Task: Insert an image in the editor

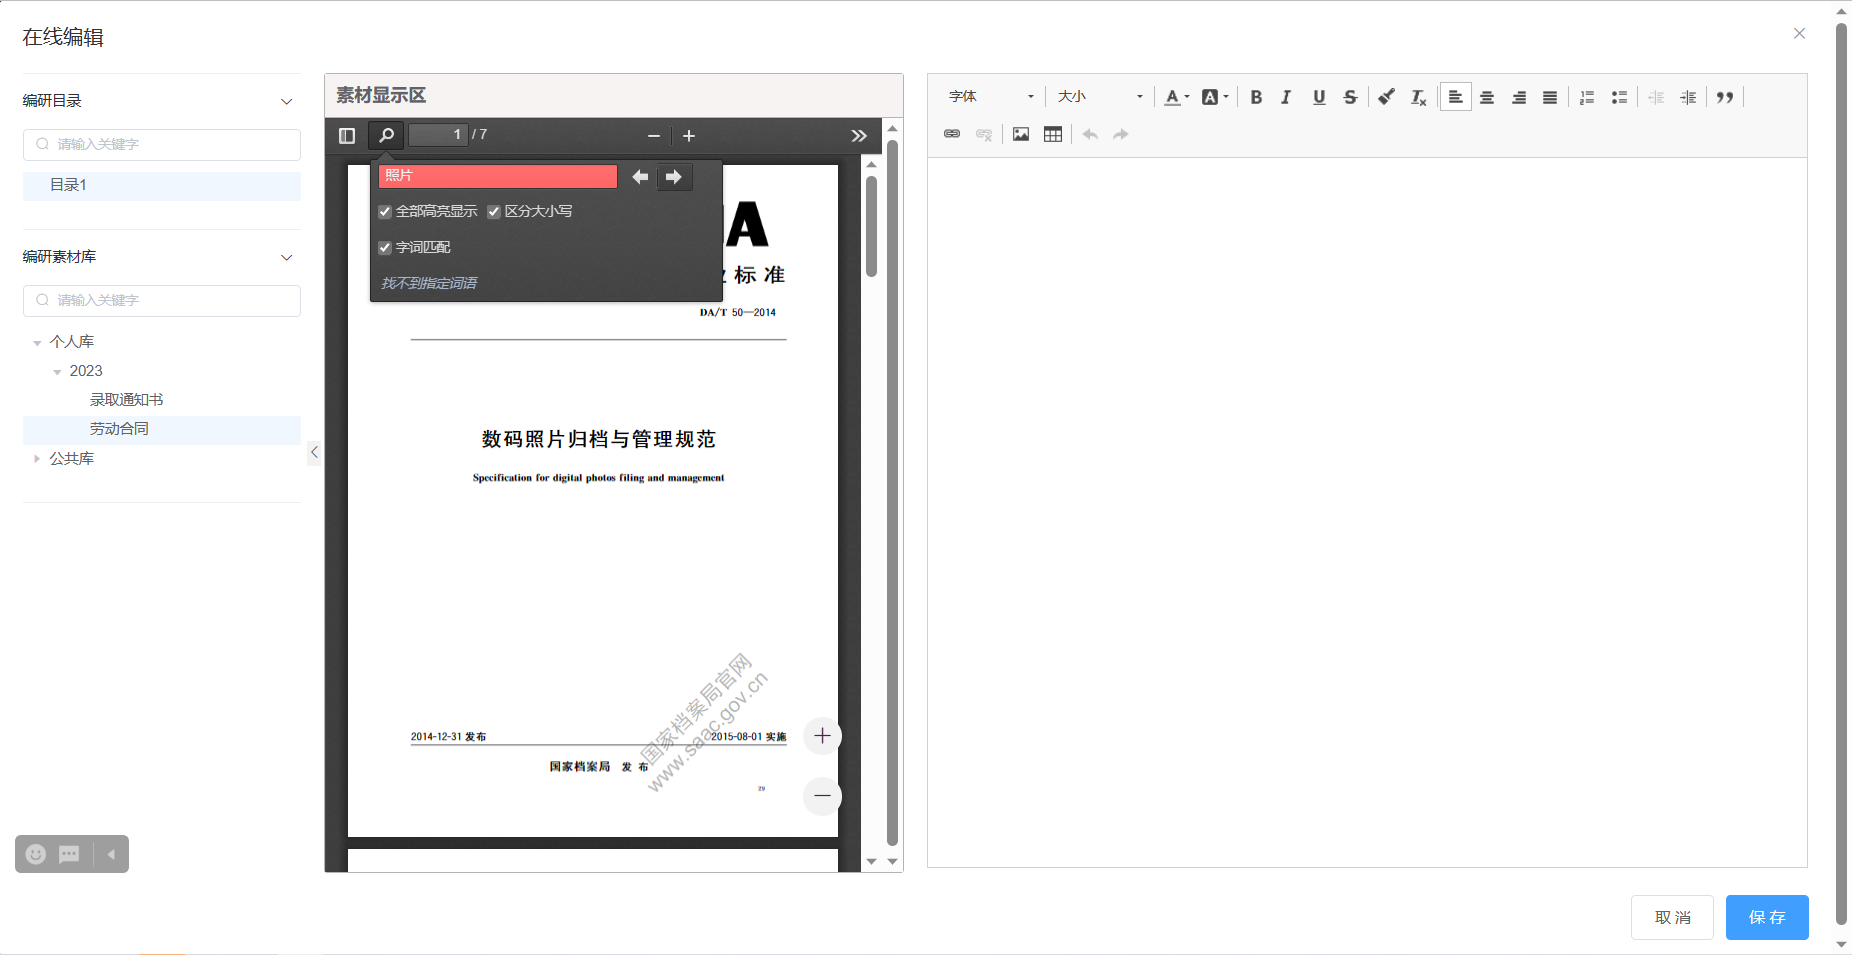Action: pyautogui.click(x=1021, y=134)
